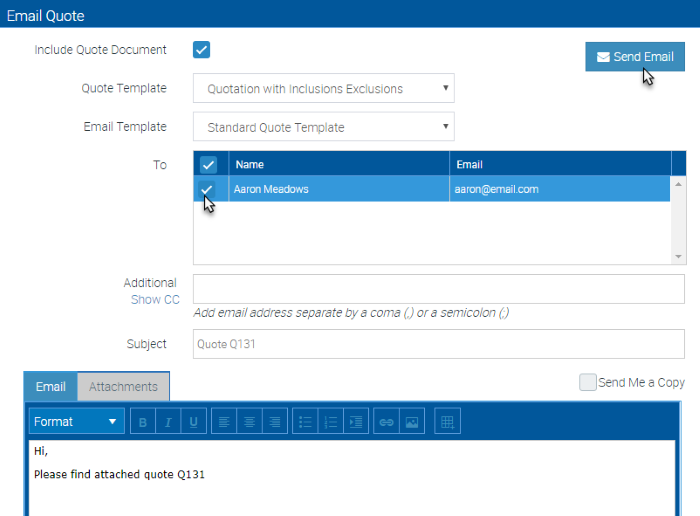Open Email Template dropdown
700x516 pixels.
click(x=324, y=127)
